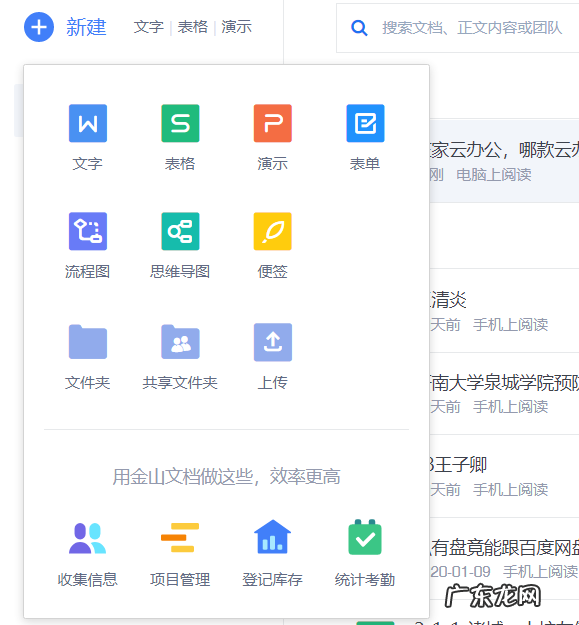Click the 上传 upload icon
Image resolution: width=579 pixels, height=625 pixels.
point(273,342)
